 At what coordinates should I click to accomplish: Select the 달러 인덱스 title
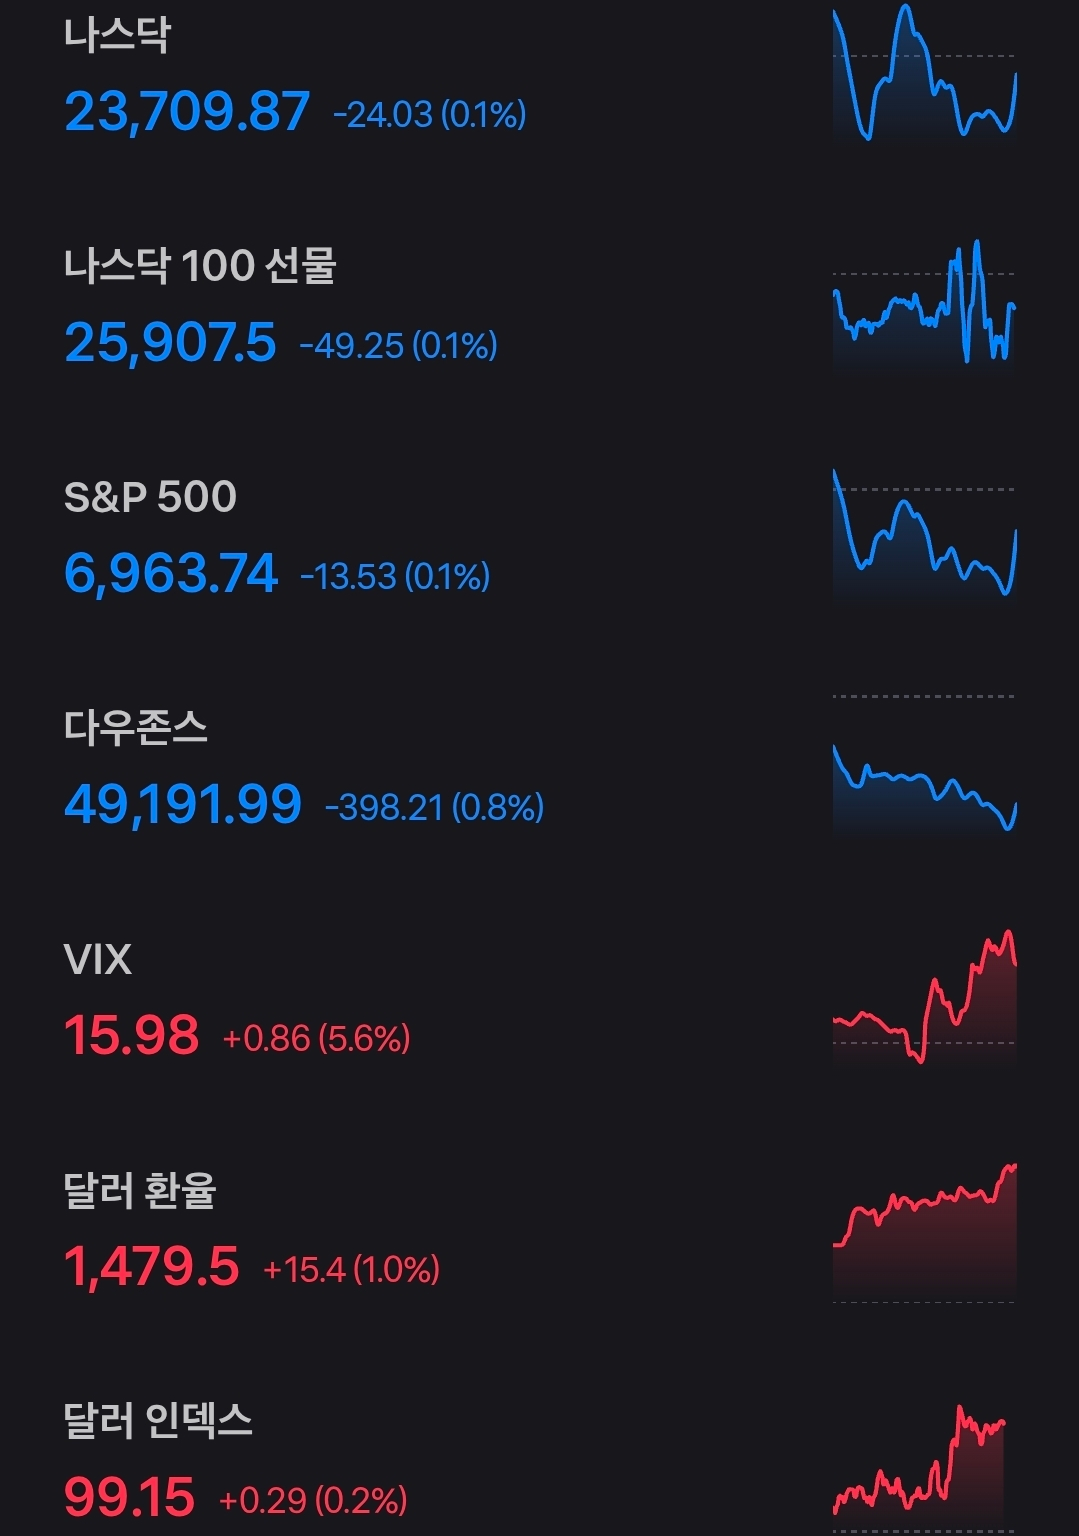tap(158, 1421)
